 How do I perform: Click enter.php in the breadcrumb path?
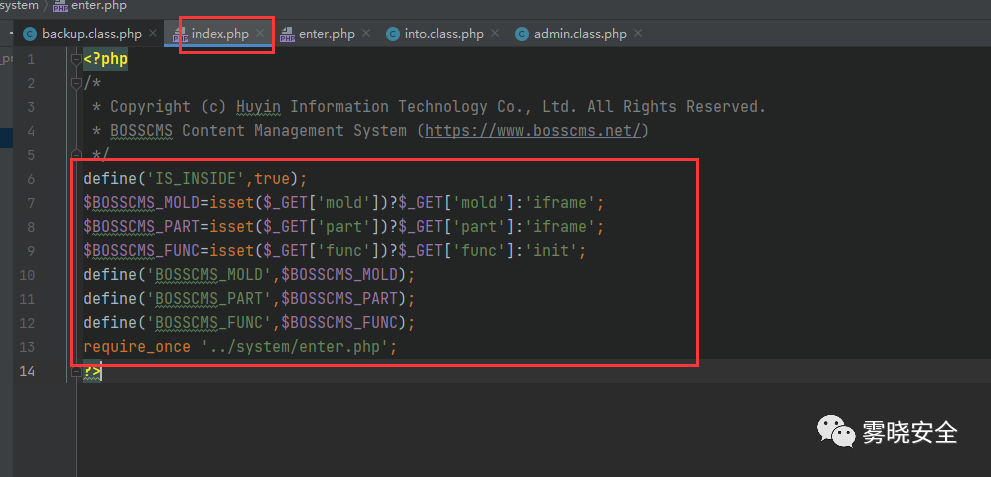point(99,6)
